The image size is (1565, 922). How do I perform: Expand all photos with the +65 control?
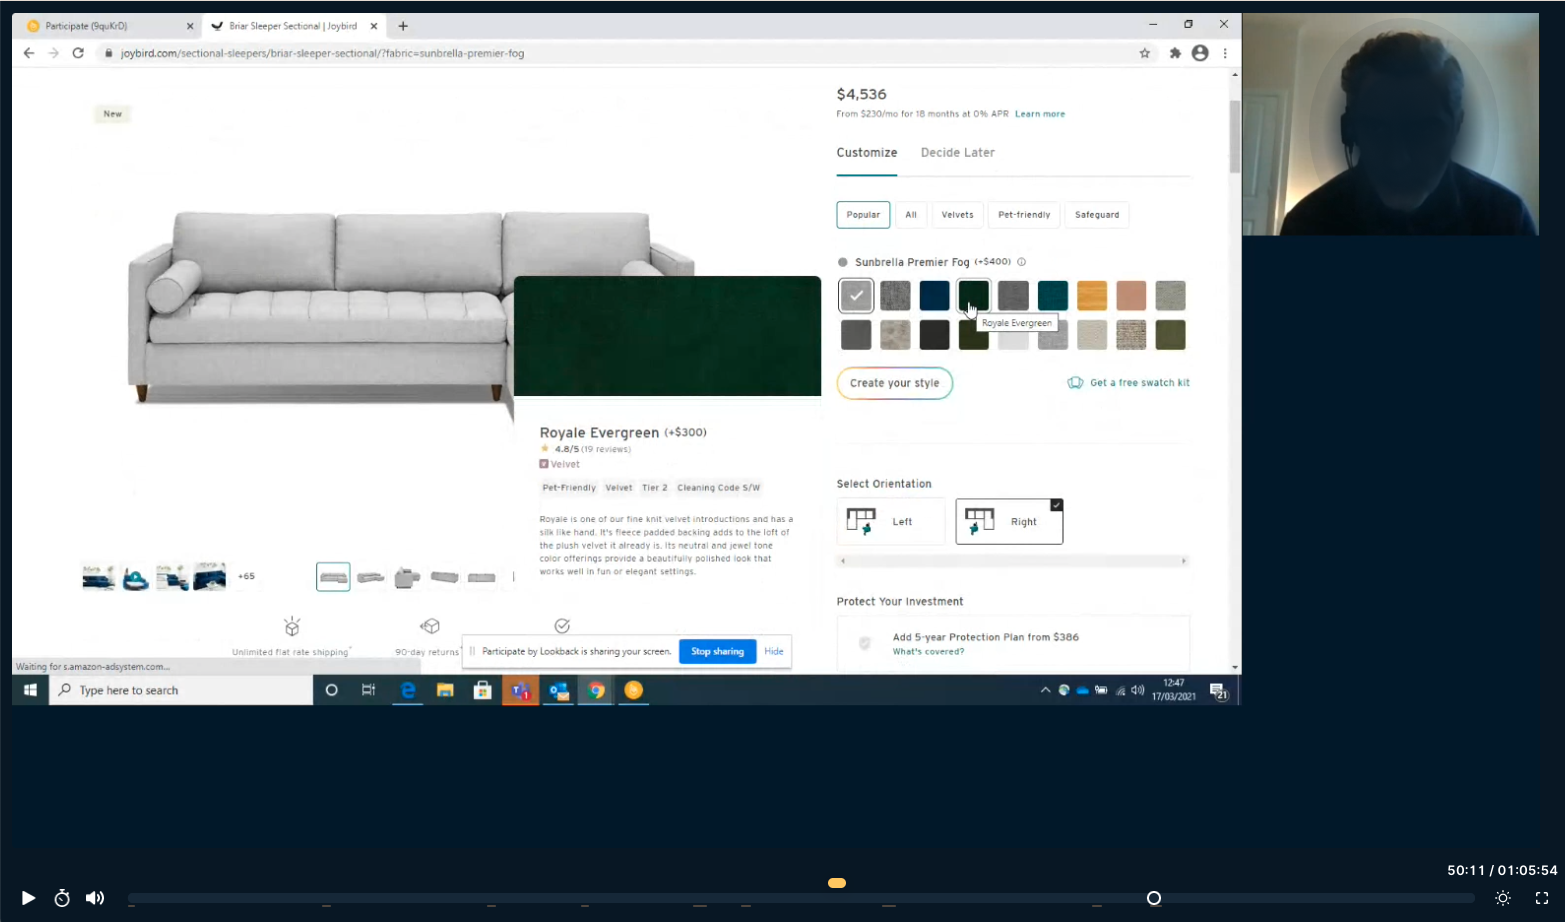[246, 576]
